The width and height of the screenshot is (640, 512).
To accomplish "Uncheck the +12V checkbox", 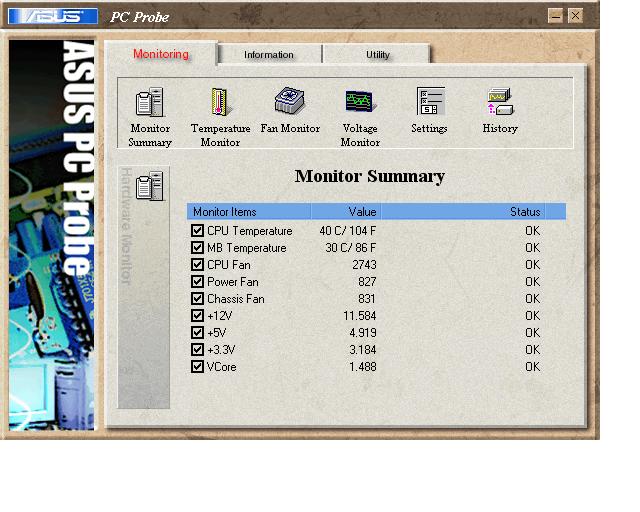I will pos(197,316).
